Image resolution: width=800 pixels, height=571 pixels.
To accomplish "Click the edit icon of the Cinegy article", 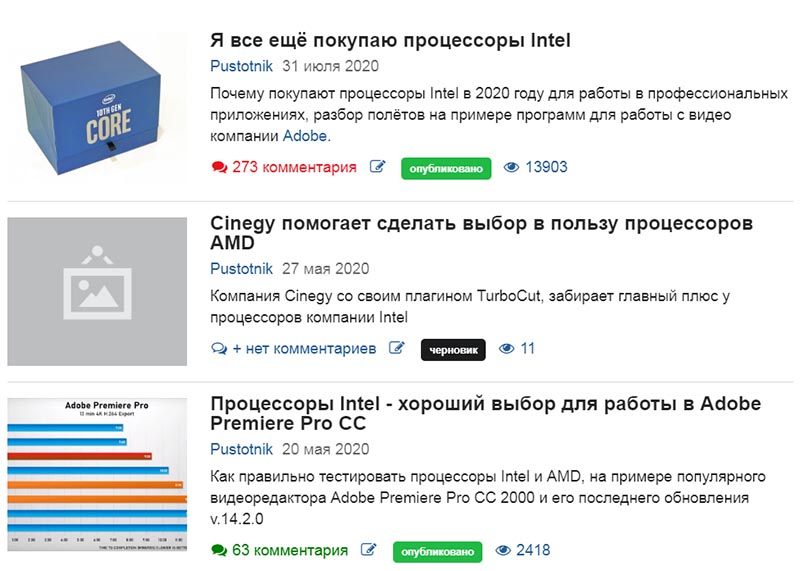I will click(x=397, y=348).
